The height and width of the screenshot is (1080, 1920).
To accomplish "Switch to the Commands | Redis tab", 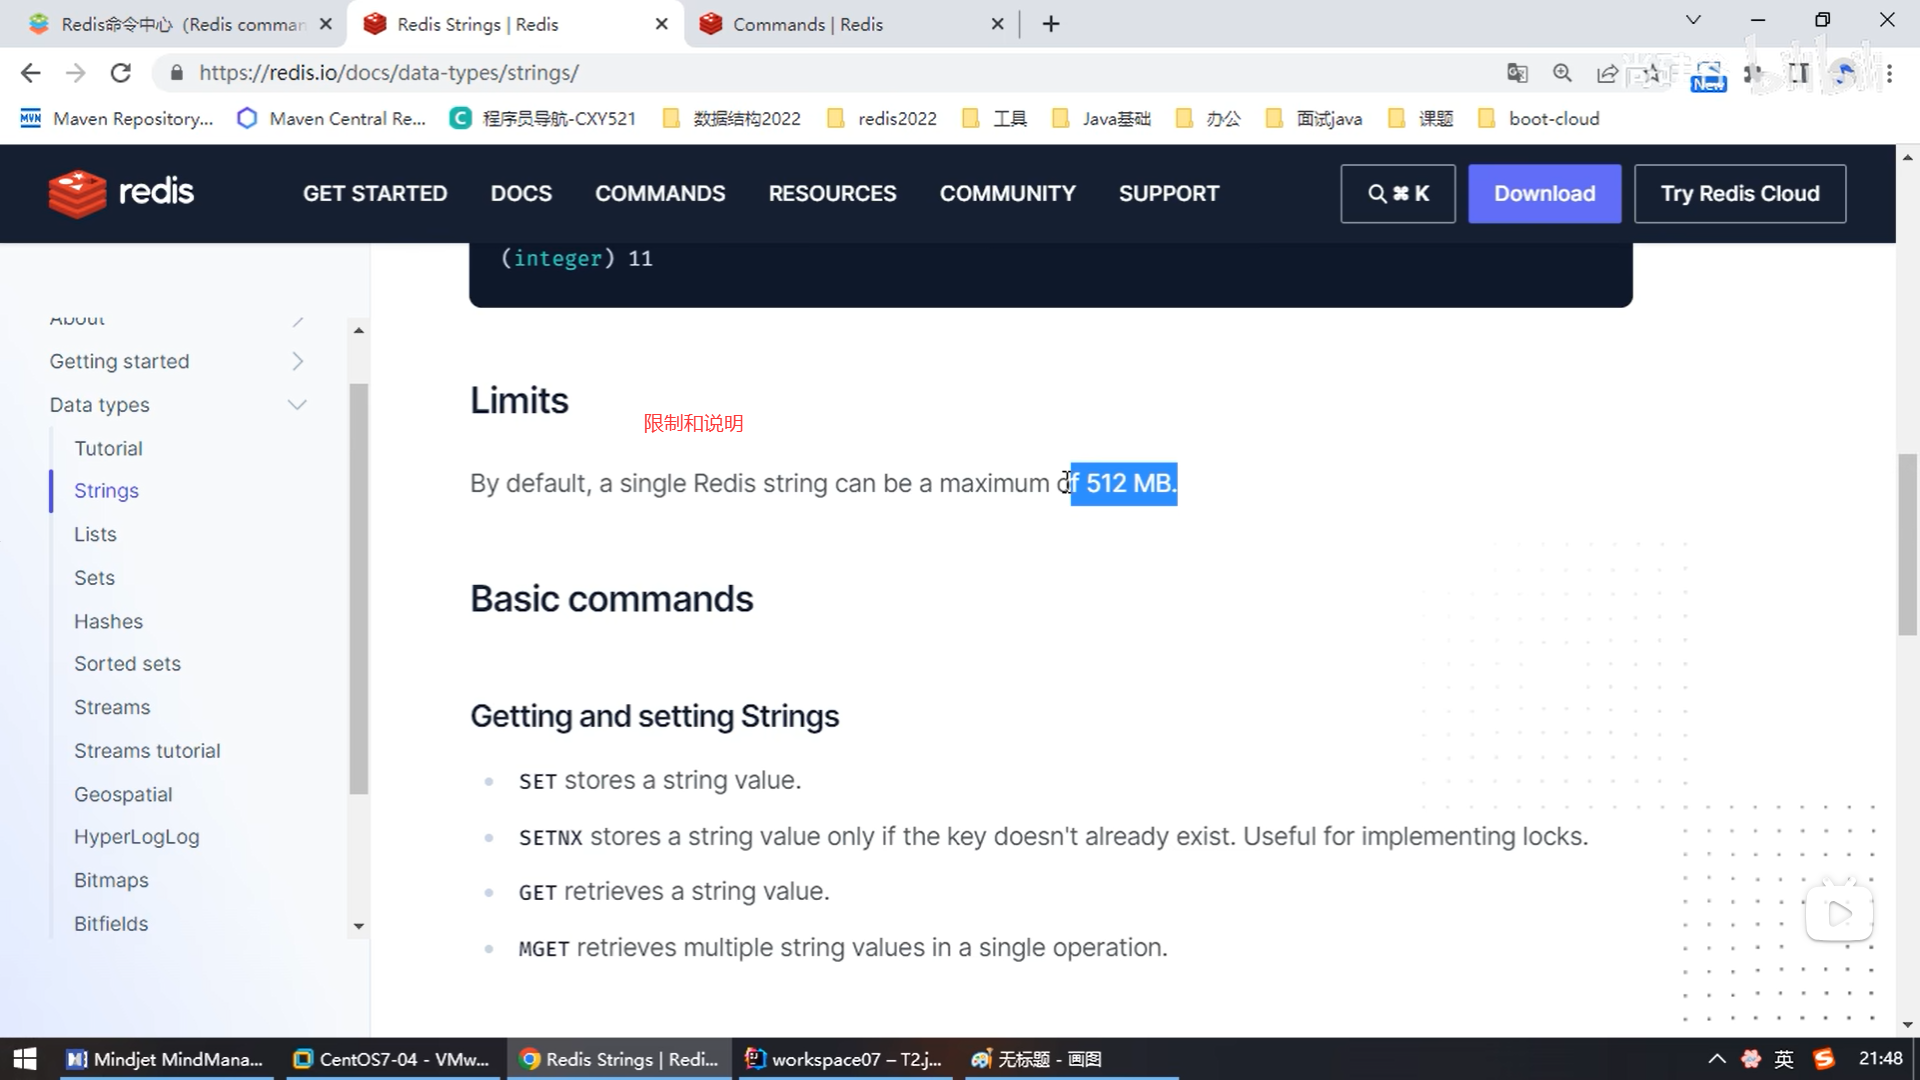I will (x=807, y=24).
